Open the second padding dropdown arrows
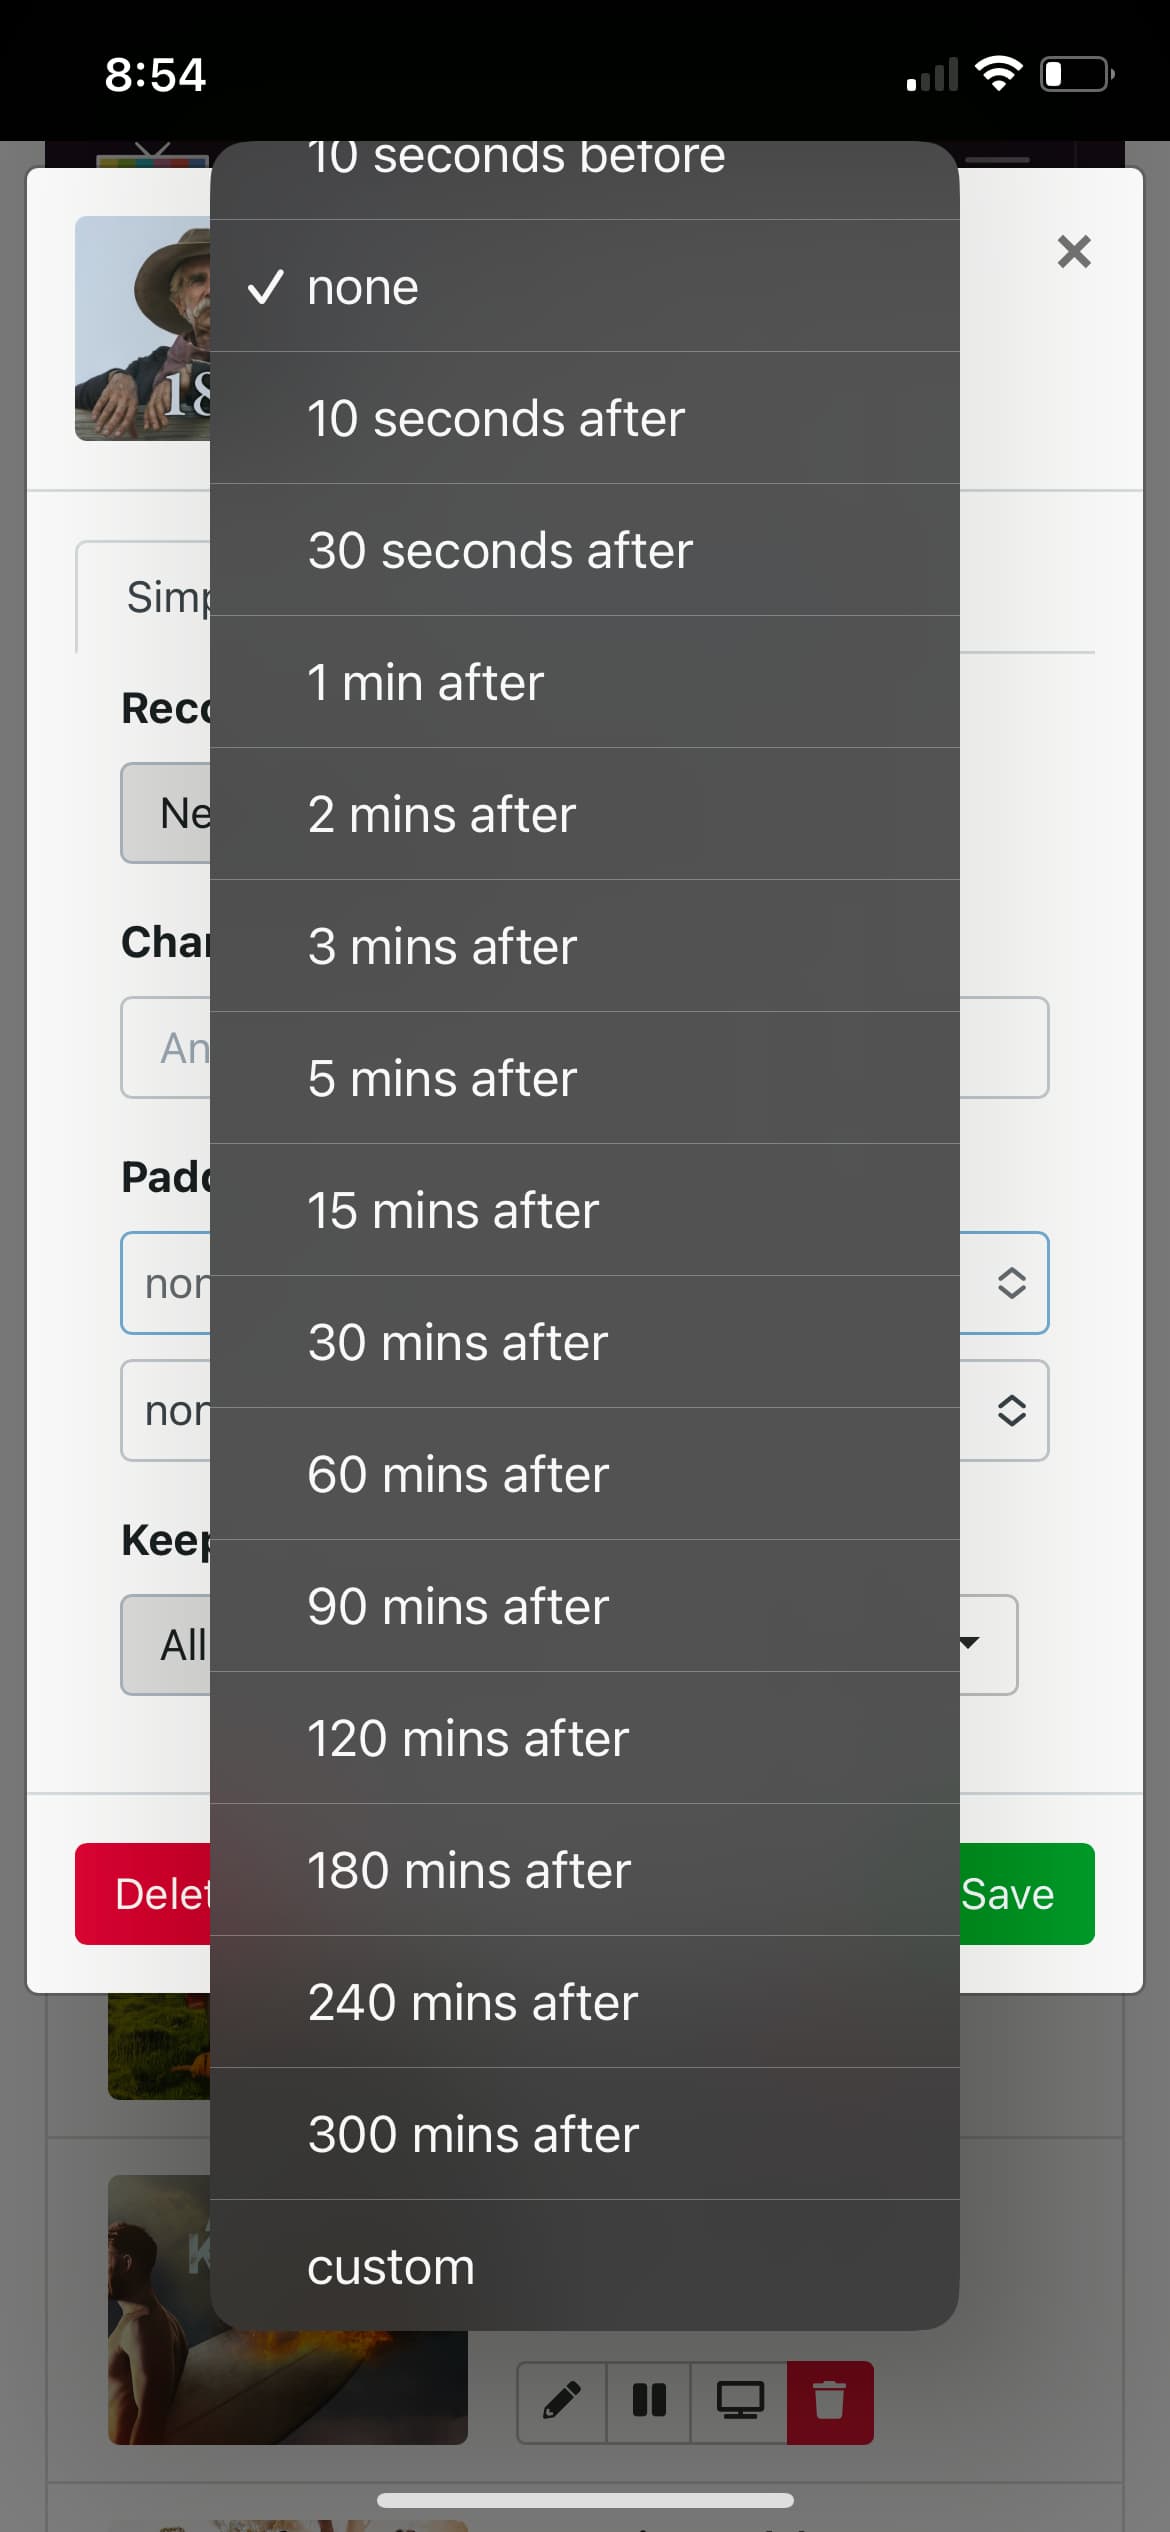This screenshot has width=1170, height=2532. 1011,1410
